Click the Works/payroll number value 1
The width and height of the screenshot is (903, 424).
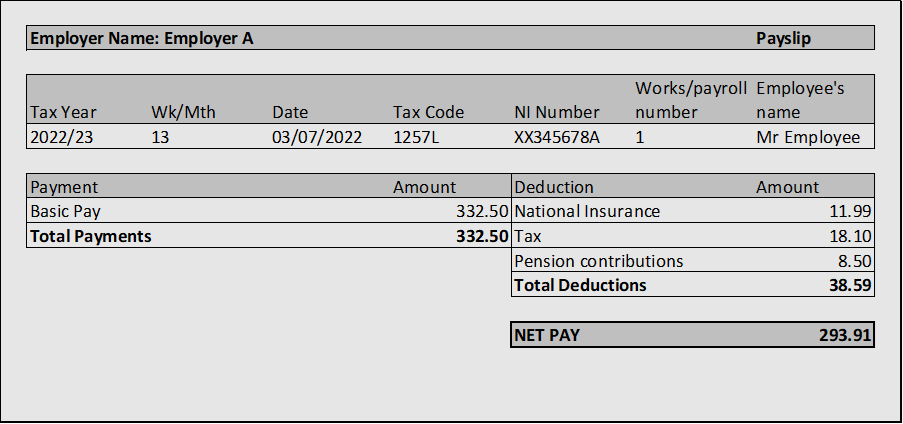[640, 137]
